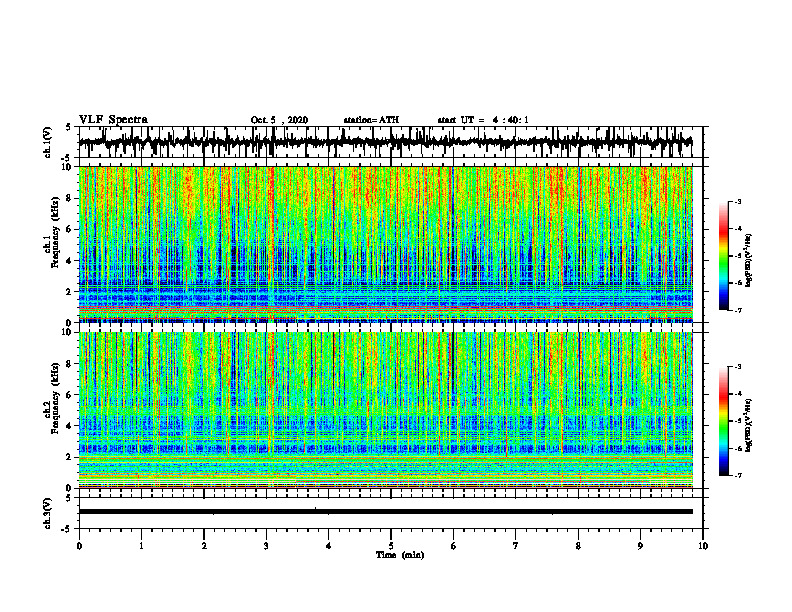Click the ch.1 spectrogram color bar
This screenshot has width=792, height=612.
(723, 256)
